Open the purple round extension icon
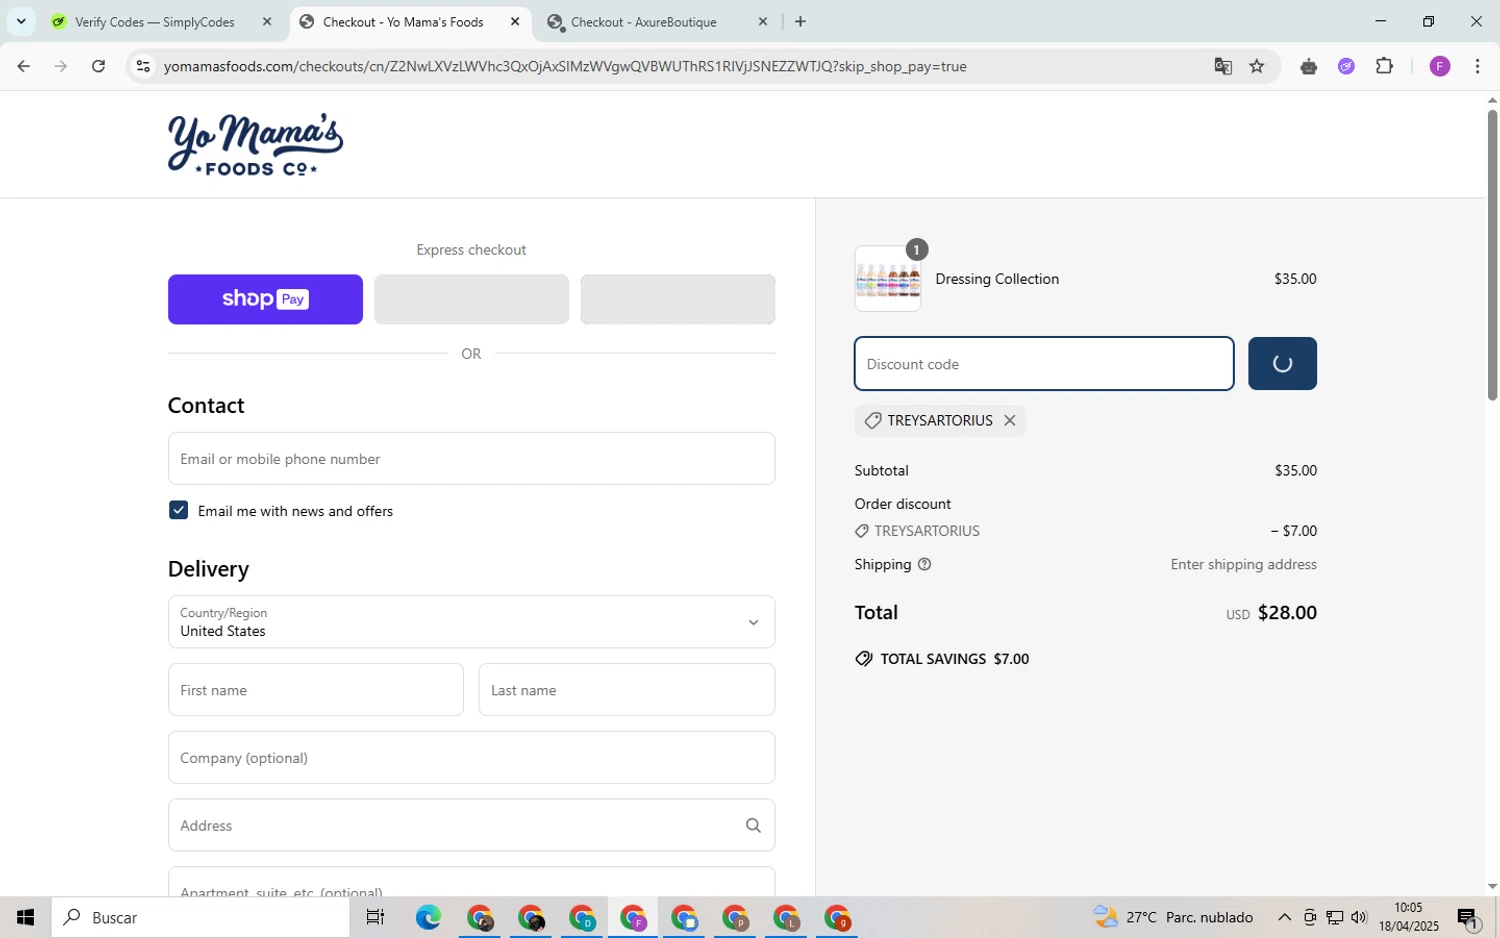 tap(1346, 67)
